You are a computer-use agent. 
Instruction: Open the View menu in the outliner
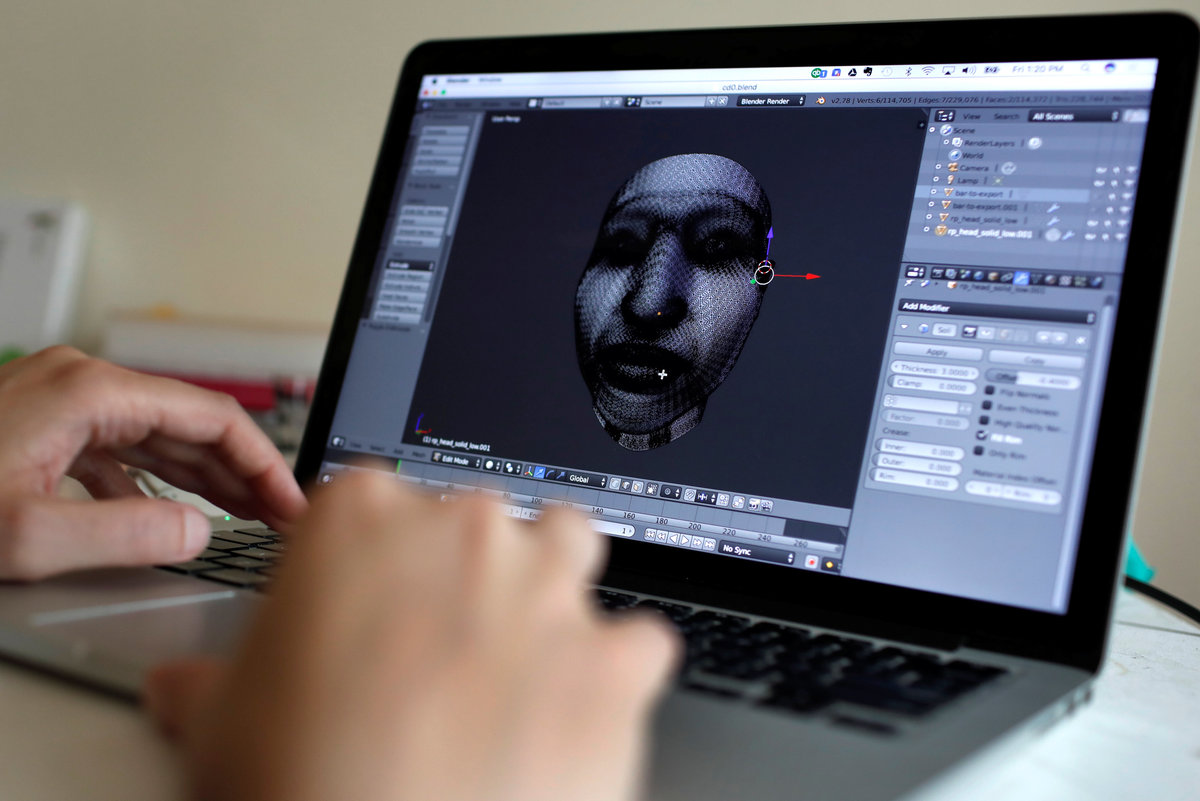tap(971, 116)
